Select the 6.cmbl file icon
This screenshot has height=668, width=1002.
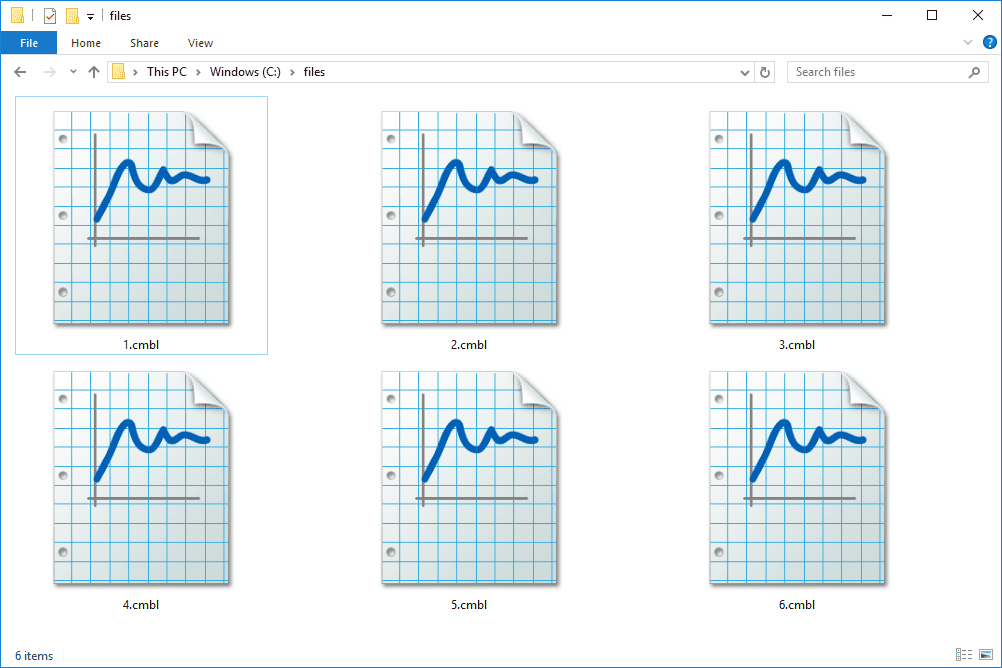797,478
